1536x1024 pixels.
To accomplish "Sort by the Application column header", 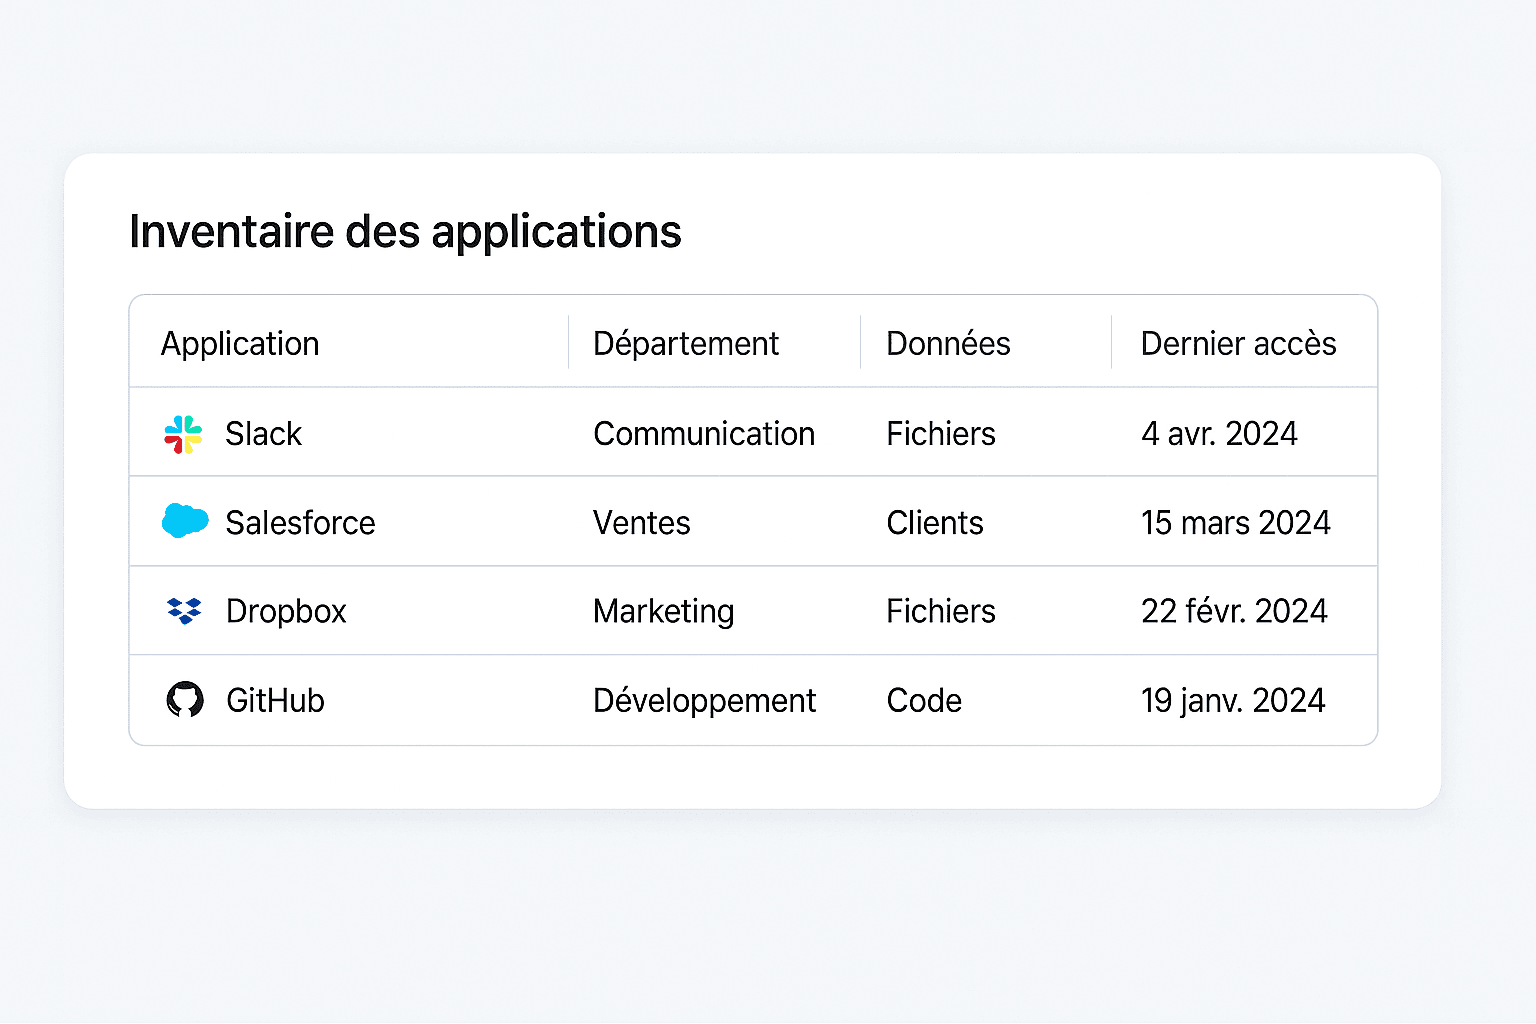I will (240, 343).
